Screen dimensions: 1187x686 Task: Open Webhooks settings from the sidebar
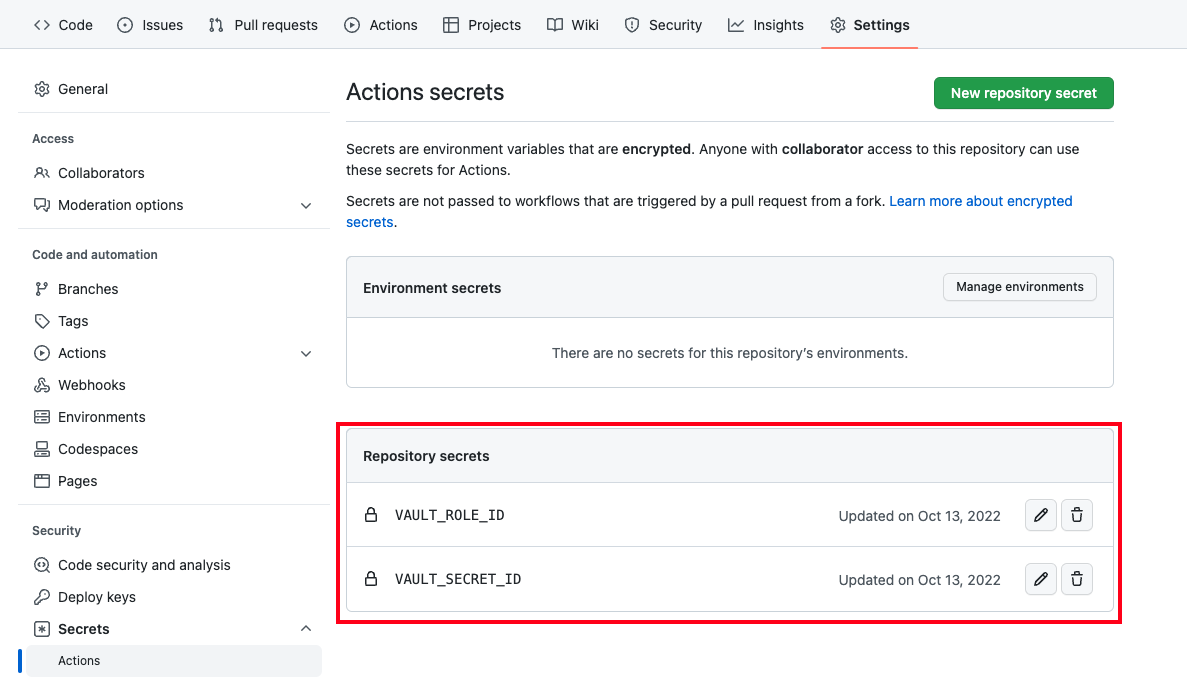tap(91, 384)
